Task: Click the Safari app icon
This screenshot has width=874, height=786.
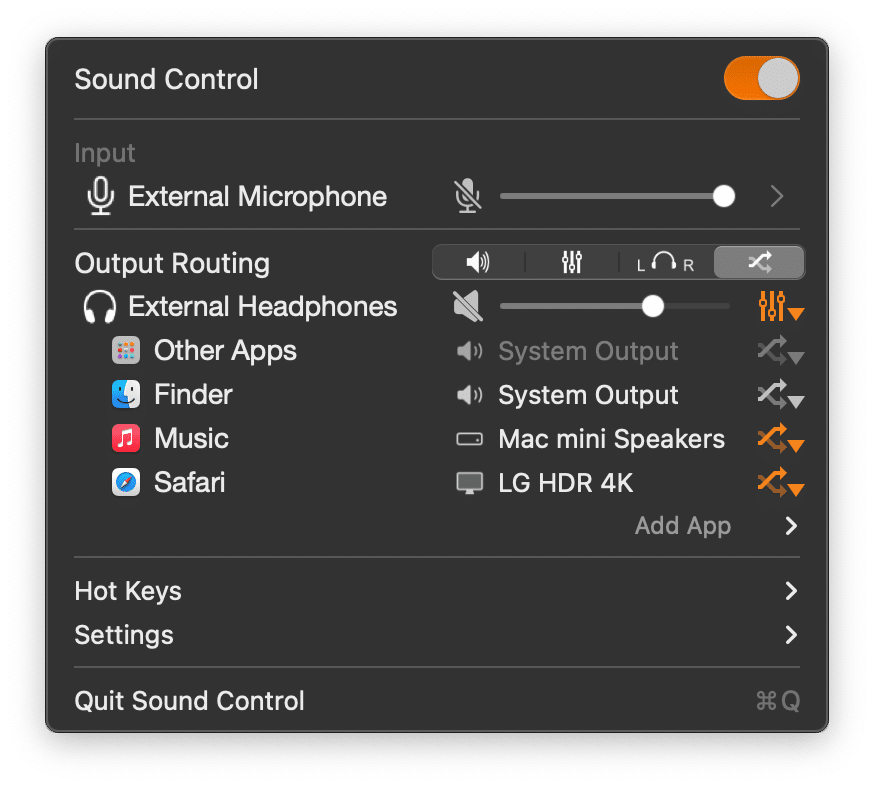Action: (x=126, y=482)
